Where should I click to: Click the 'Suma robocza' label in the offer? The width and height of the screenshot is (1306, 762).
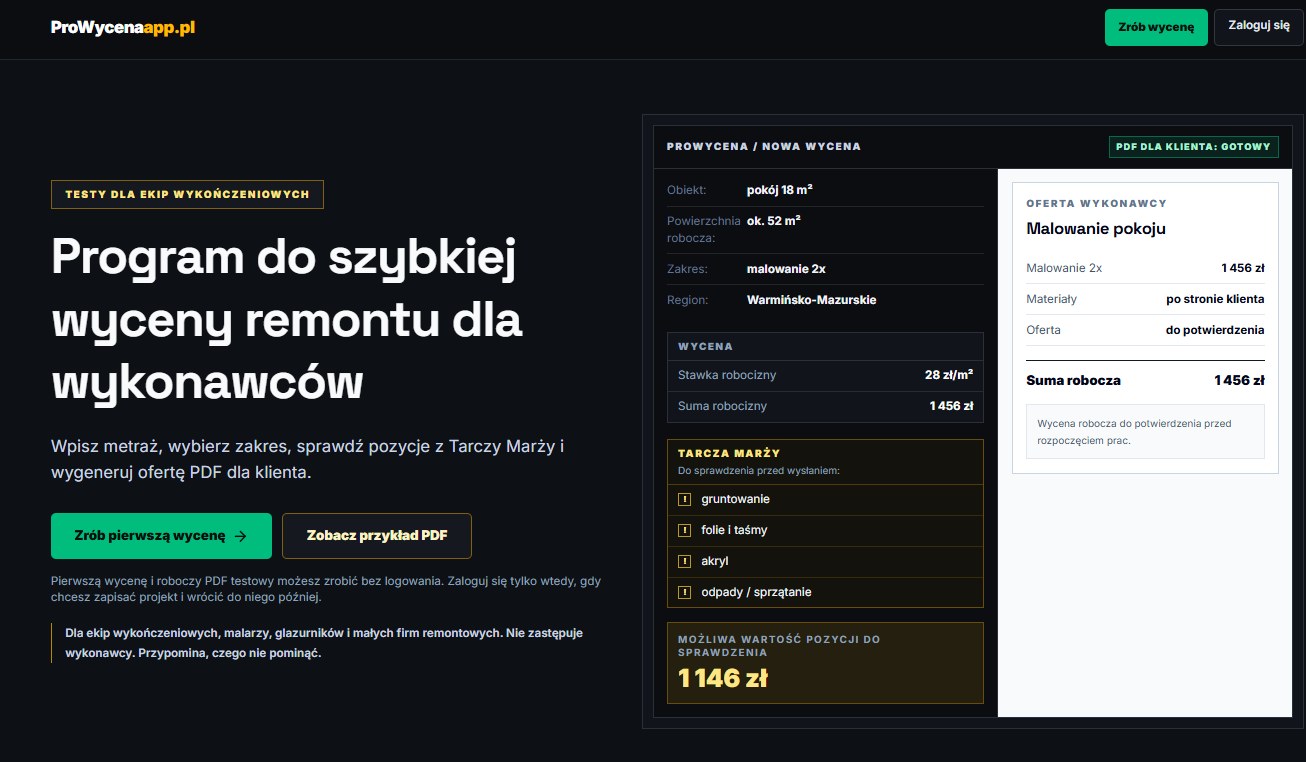coord(1073,380)
